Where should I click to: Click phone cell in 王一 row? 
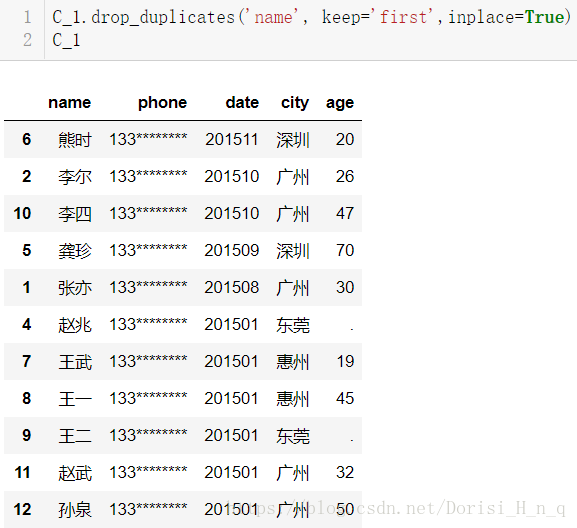148,398
